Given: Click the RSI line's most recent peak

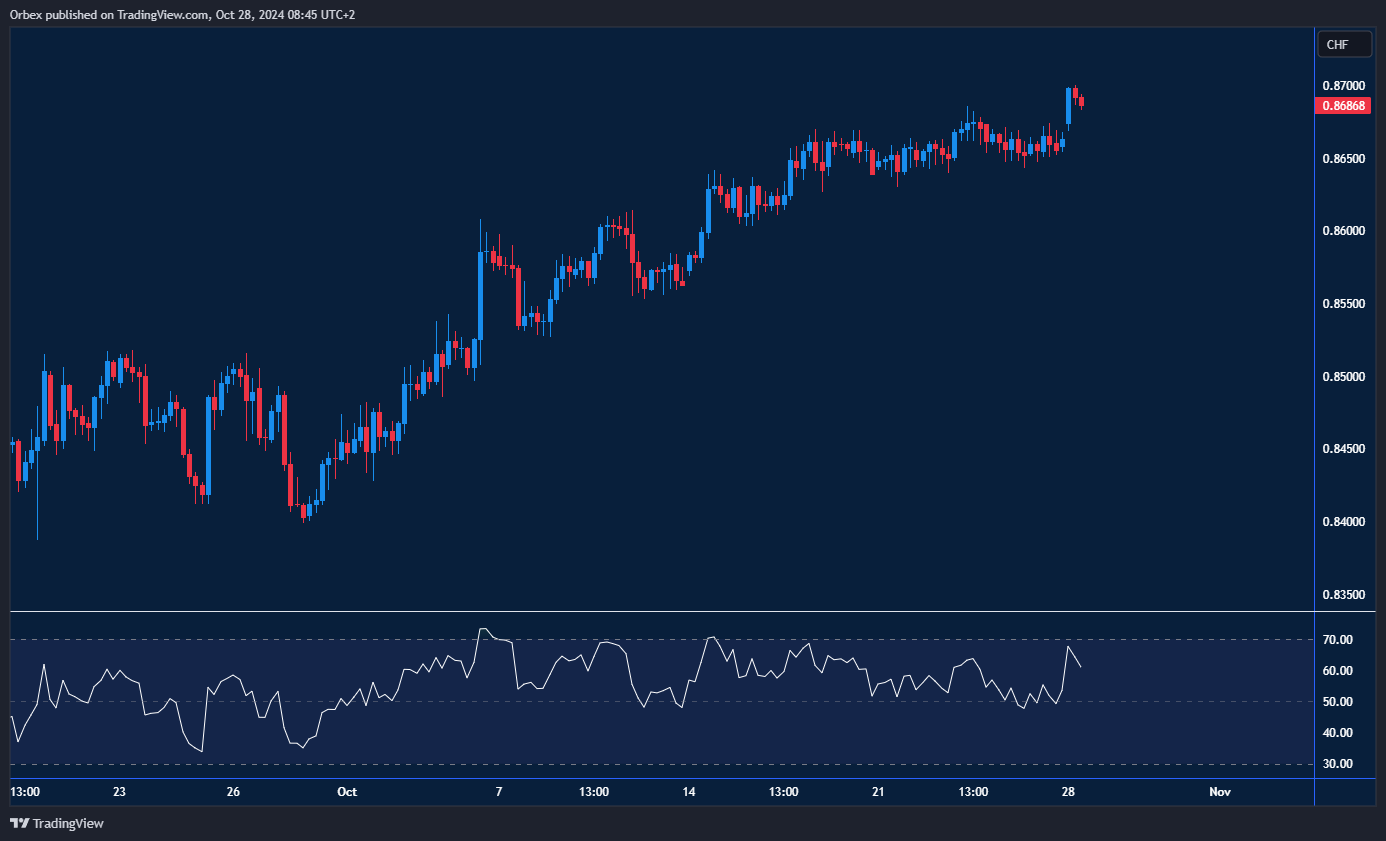Looking at the screenshot, I should (1068, 647).
